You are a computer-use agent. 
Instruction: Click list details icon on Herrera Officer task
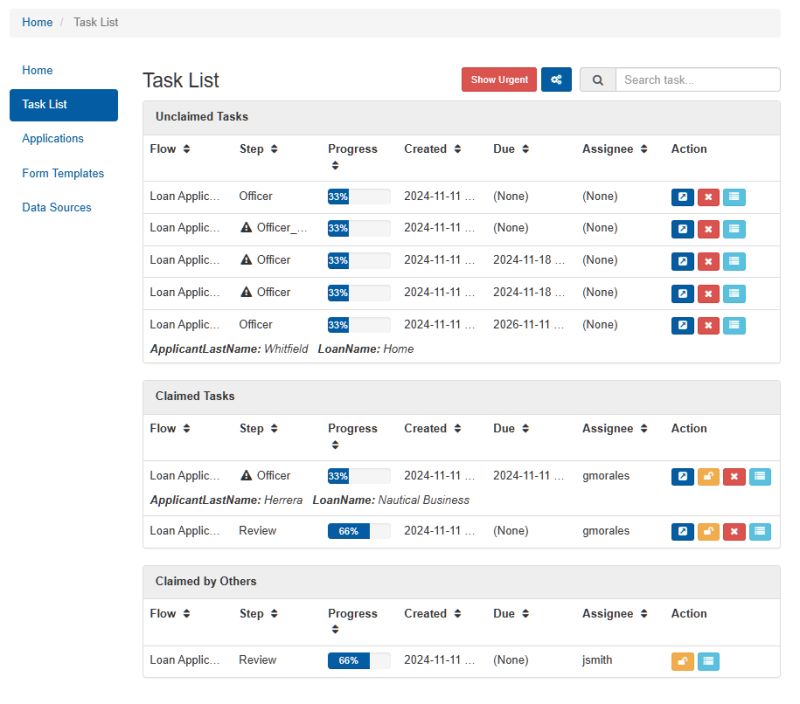[760, 476]
